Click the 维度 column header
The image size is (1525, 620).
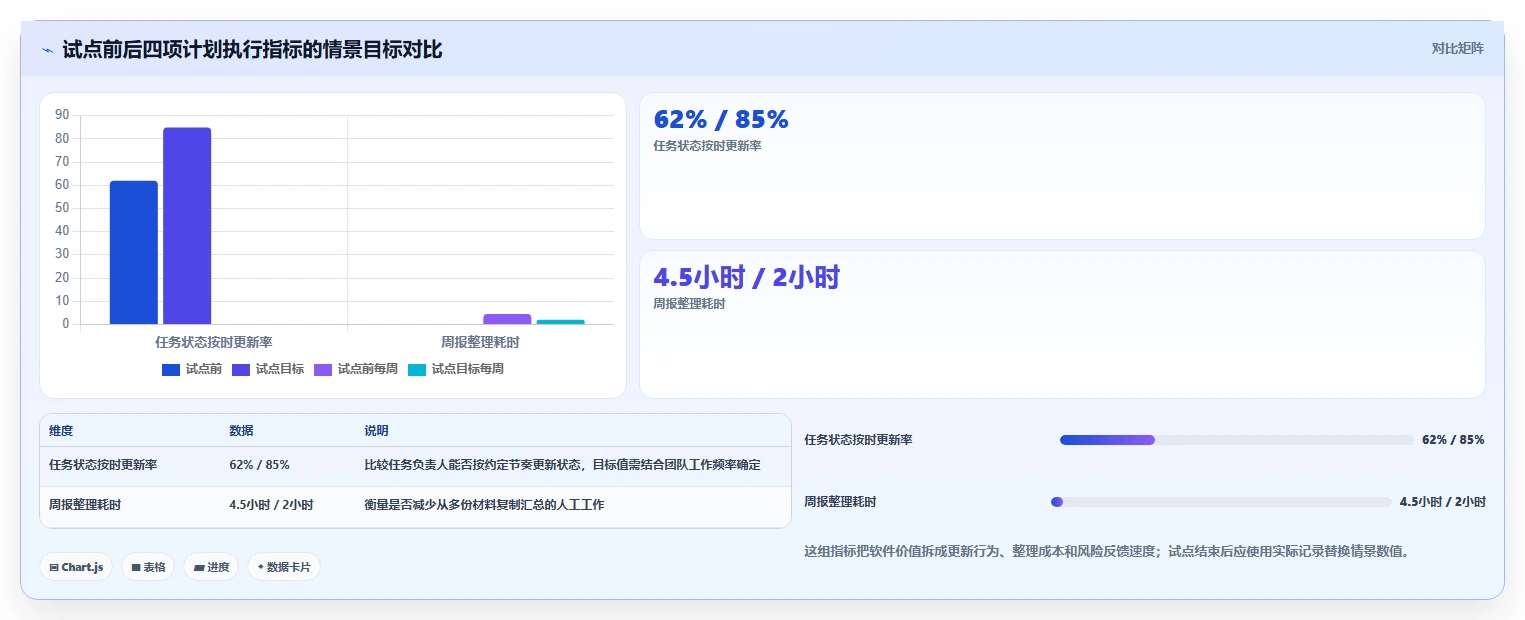(x=61, y=431)
